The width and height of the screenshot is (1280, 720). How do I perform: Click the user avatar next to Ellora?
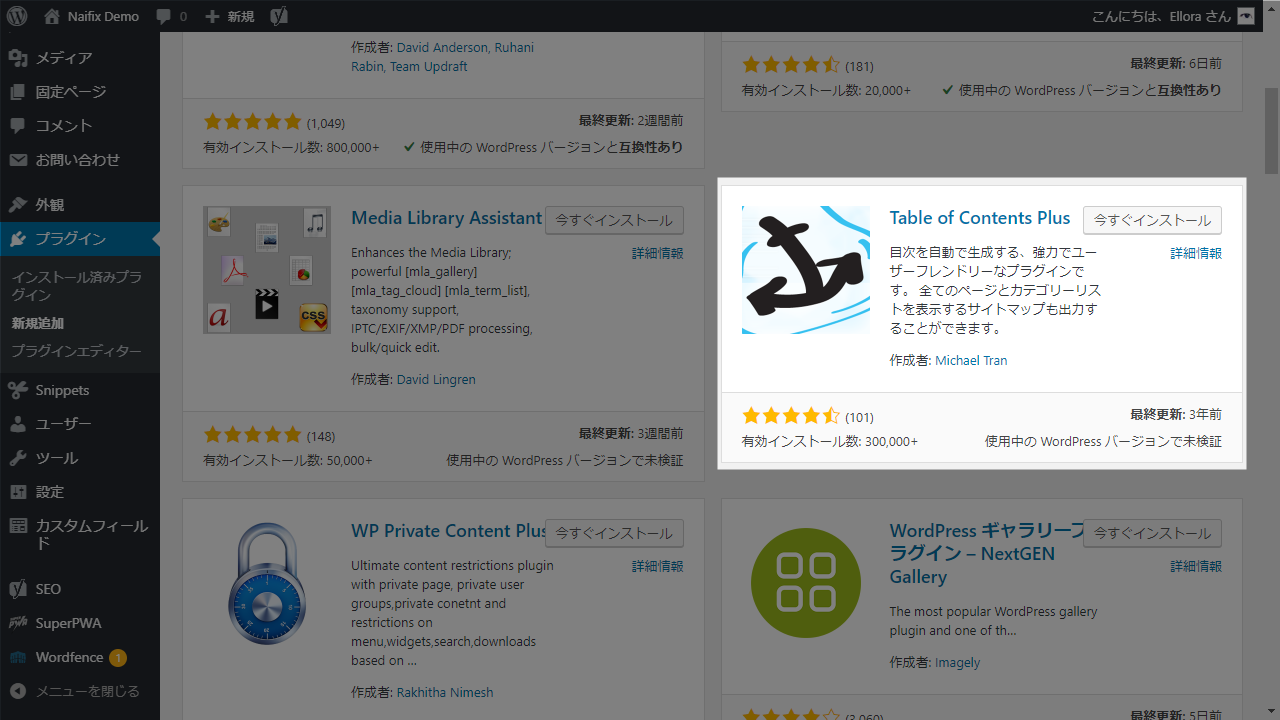[x=1245, y=16]
